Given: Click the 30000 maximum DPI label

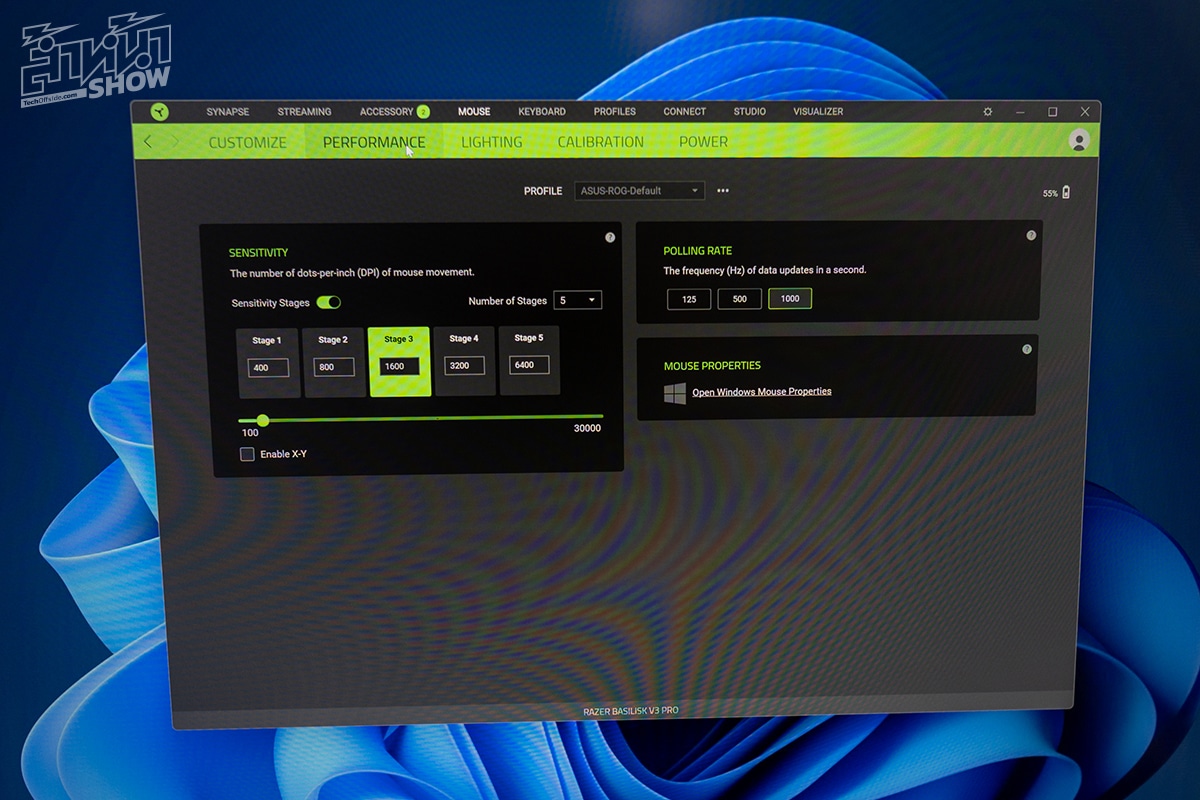Looking at the screenshot, I should [x=587, y=429].
